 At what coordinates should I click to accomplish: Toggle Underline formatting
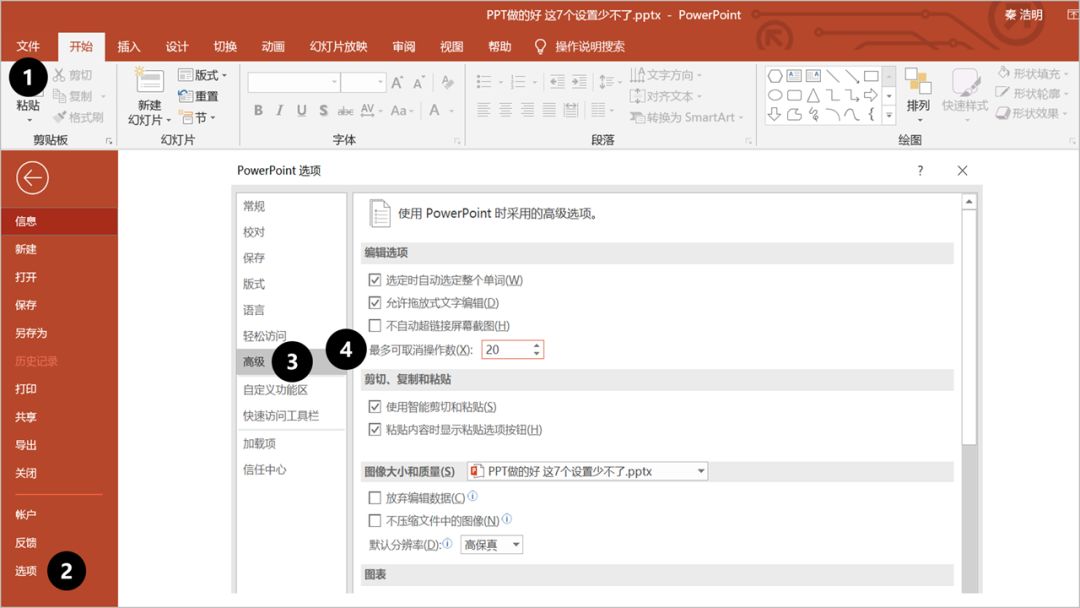click(x=301, y=110)
